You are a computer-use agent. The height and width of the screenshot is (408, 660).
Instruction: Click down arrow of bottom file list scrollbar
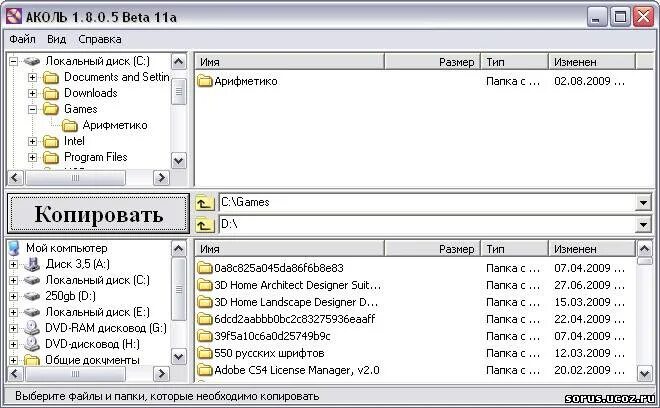click(x=645, y=373)
